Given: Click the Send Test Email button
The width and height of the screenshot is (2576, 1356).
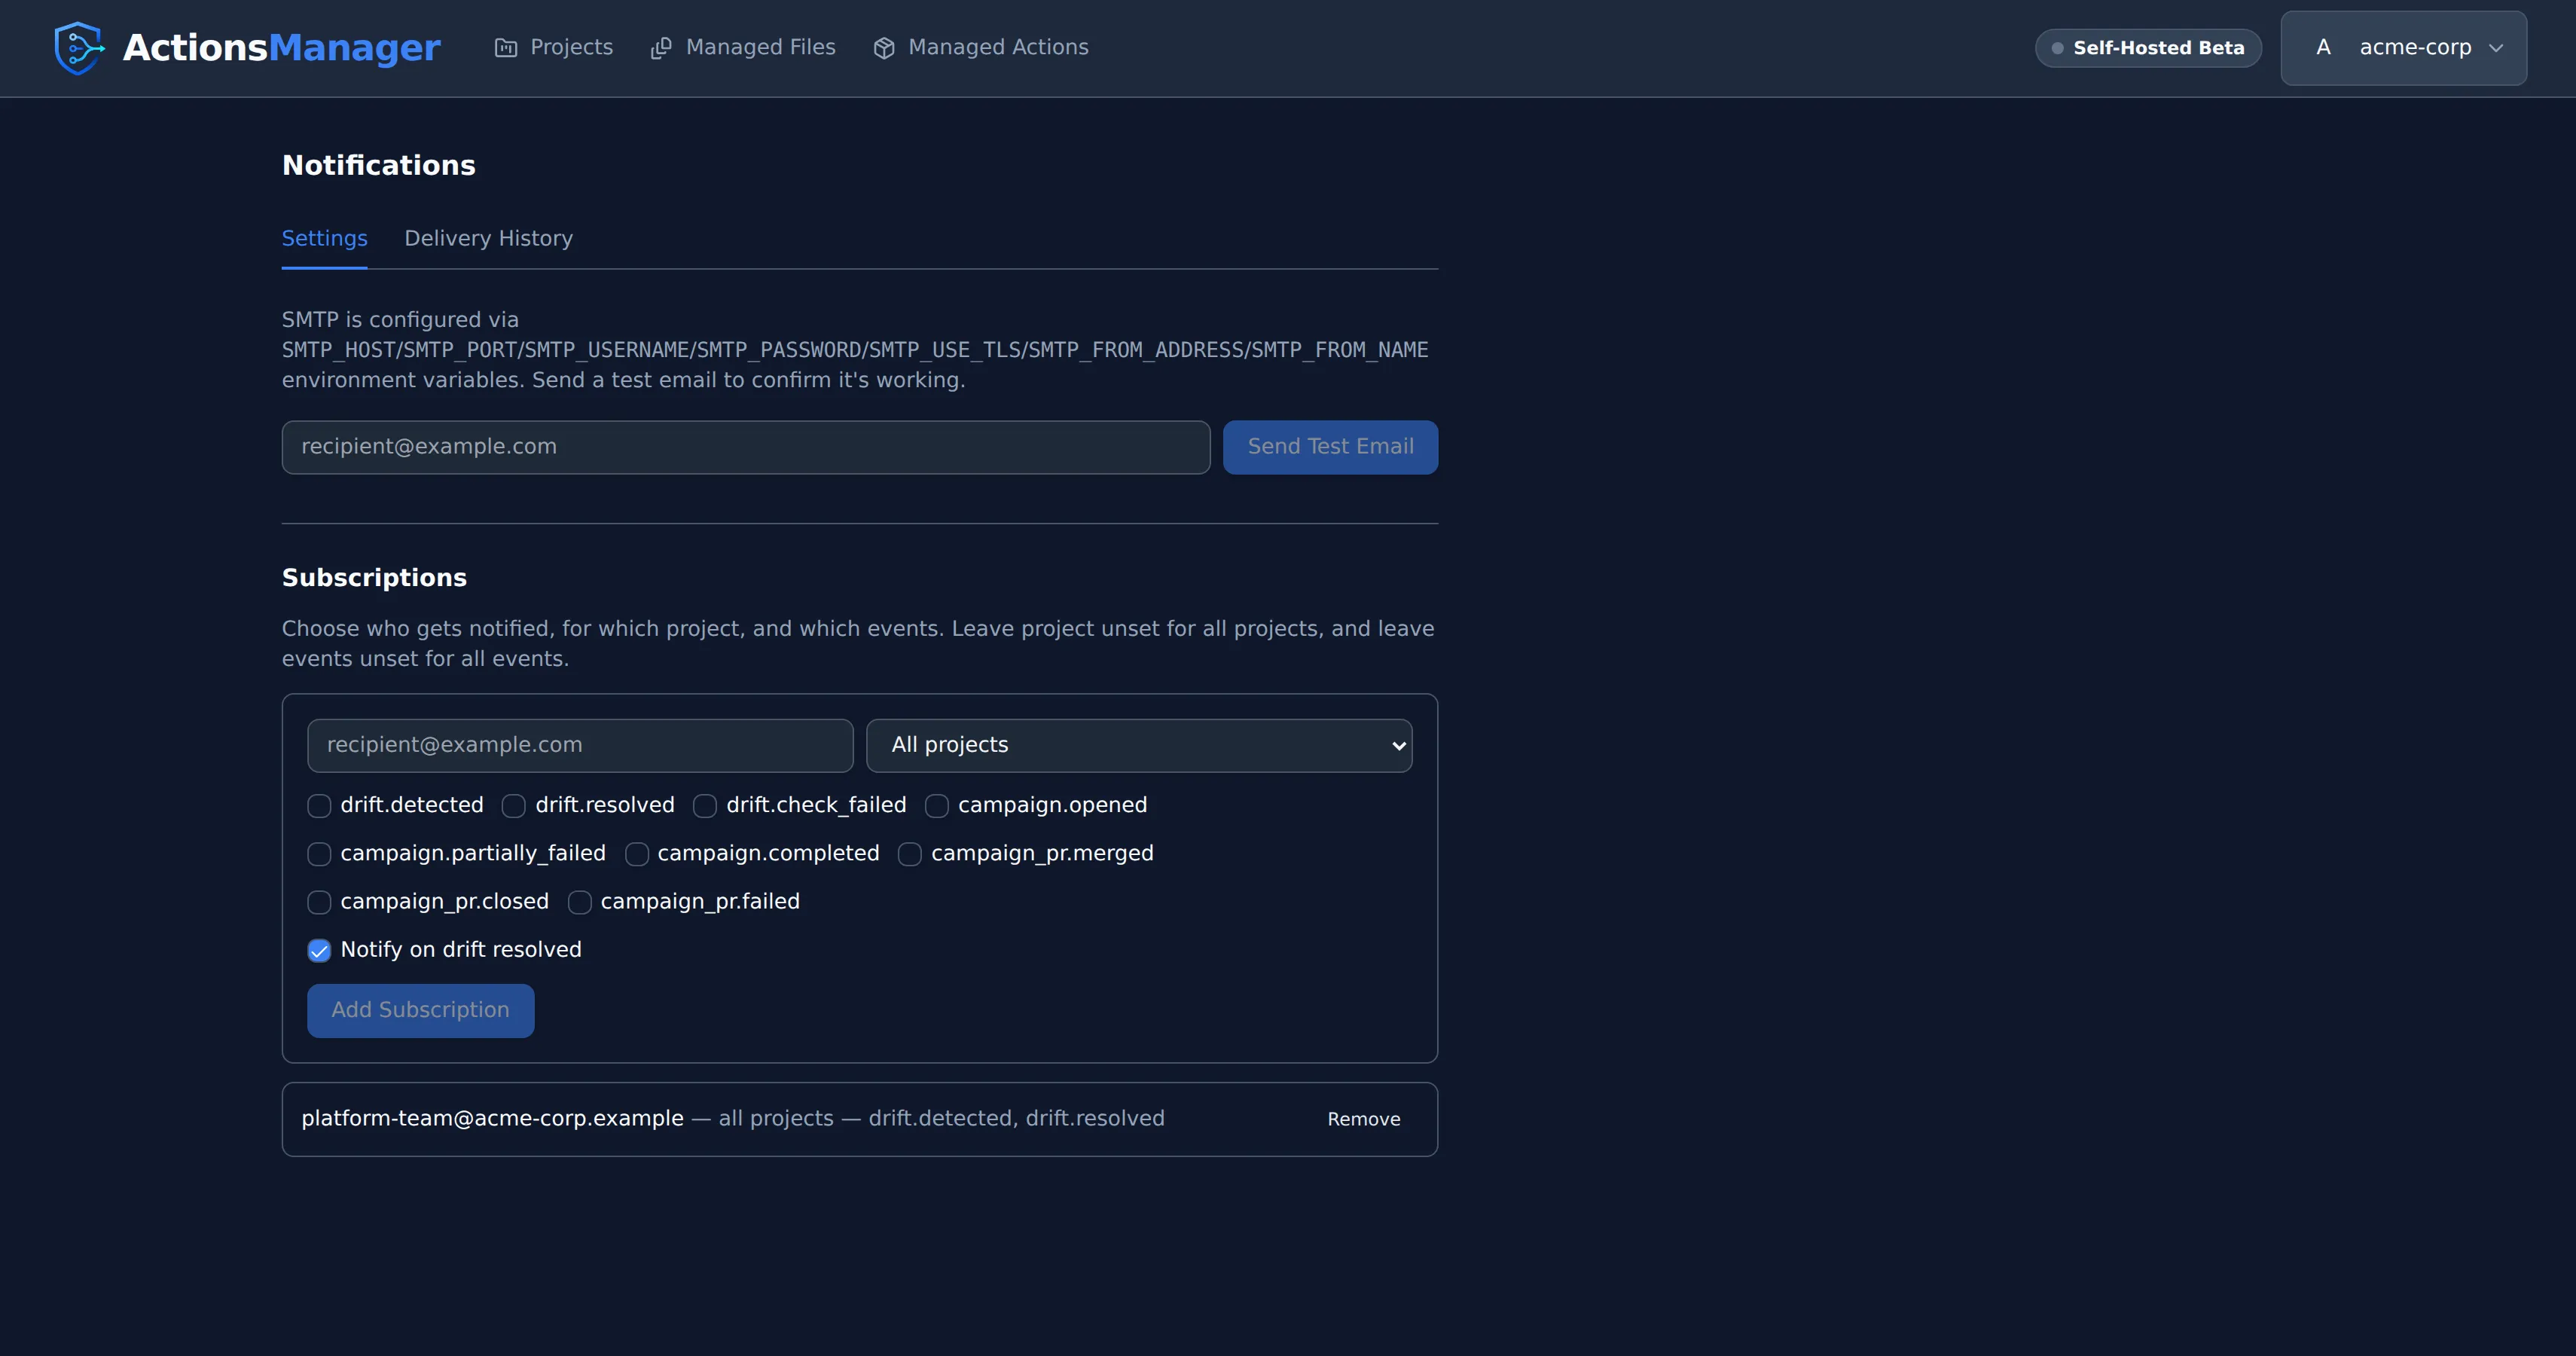Looking at the screenshot, I should tap(1330, 447).
